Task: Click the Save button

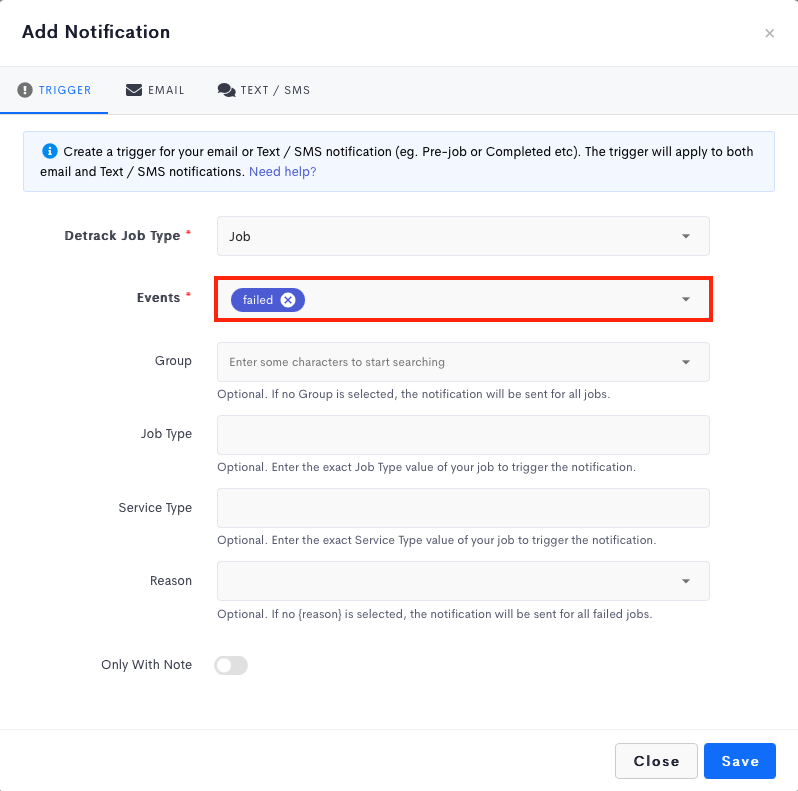Action: (740, 761)
